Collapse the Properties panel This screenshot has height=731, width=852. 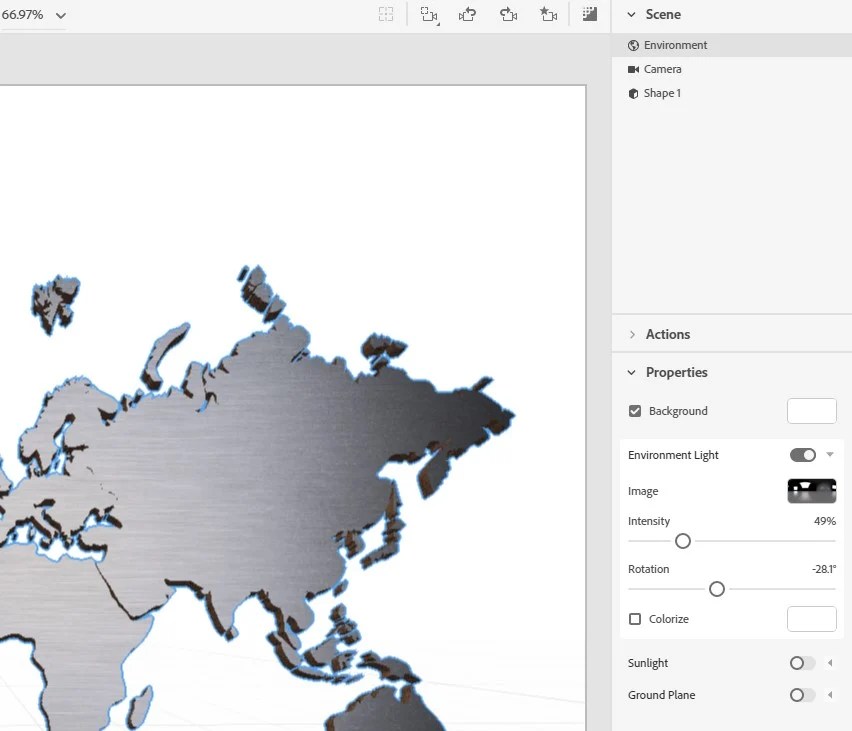(631, 372)
